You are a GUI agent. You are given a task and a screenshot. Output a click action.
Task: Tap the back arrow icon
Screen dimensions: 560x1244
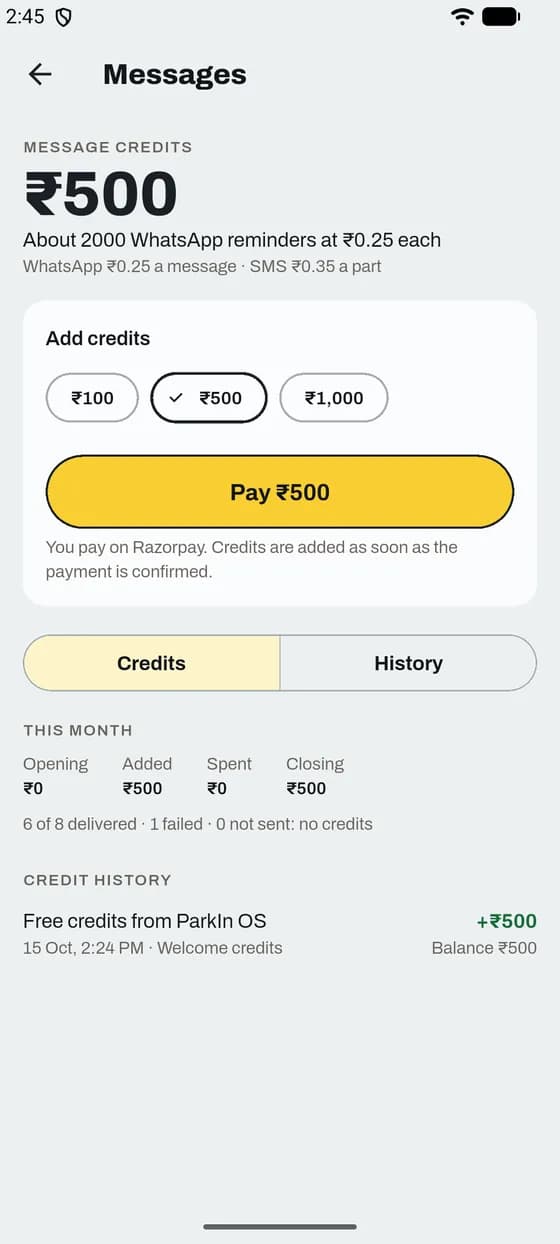click(x=40, y=74)
